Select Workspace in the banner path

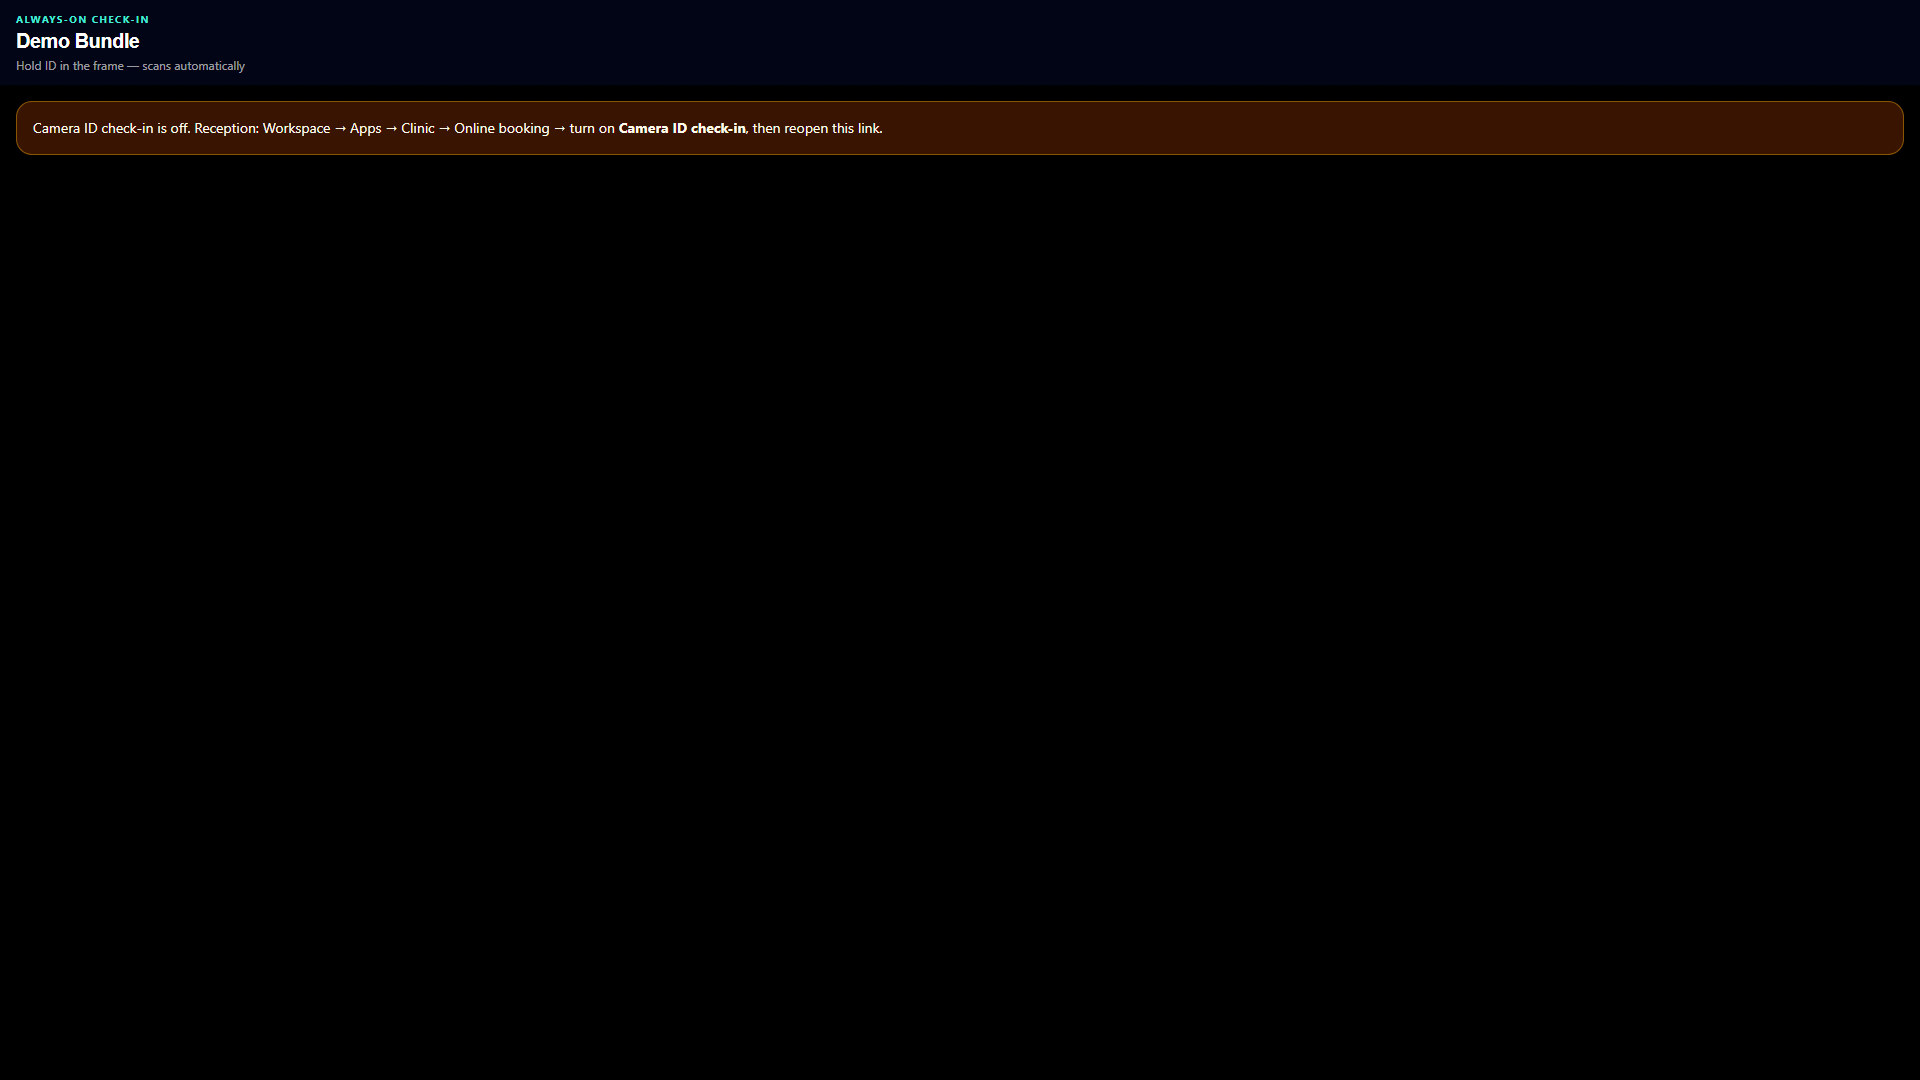296,128
